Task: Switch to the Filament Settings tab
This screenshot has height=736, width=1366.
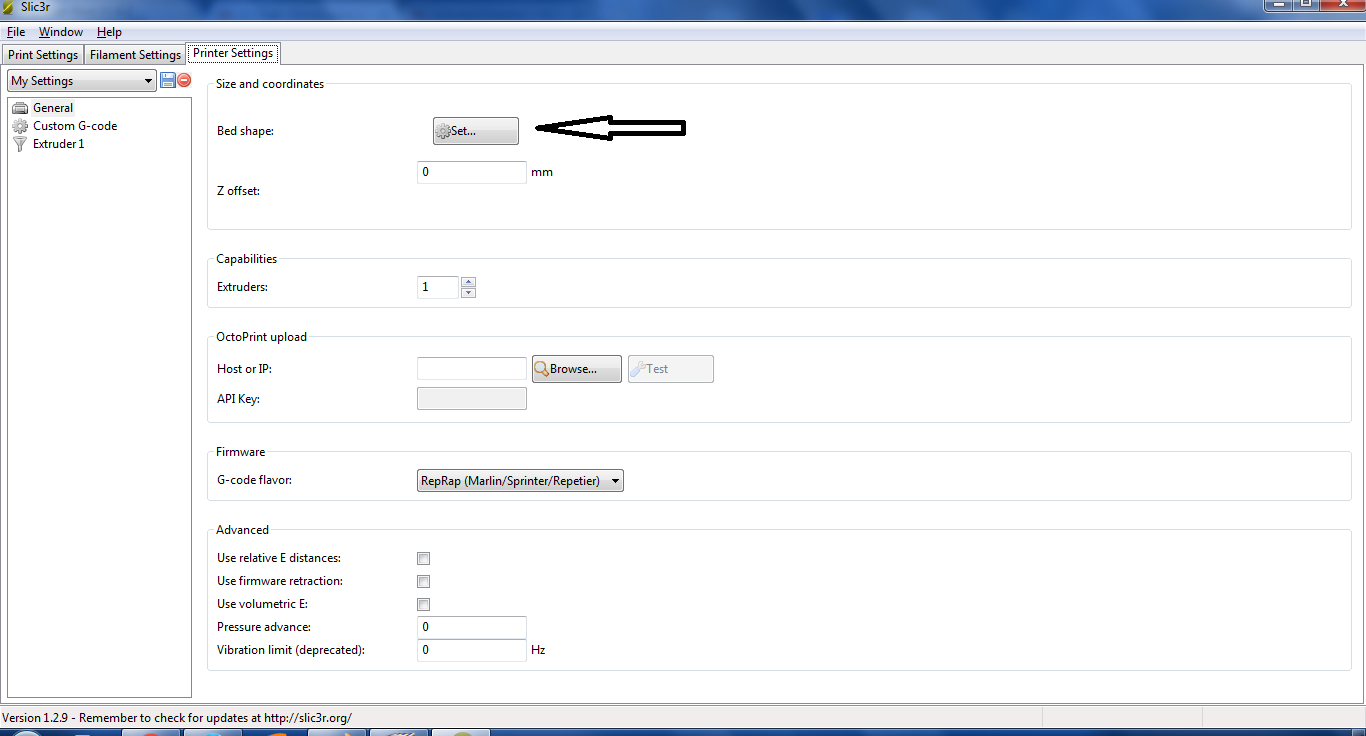Action: 135,55
